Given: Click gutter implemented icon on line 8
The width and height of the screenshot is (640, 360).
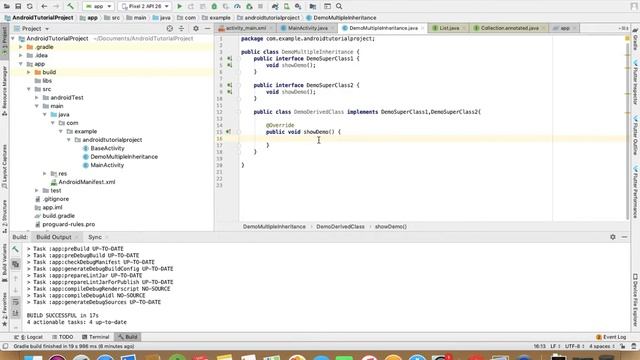Looking at the screenshot, I should coord(229,85).
